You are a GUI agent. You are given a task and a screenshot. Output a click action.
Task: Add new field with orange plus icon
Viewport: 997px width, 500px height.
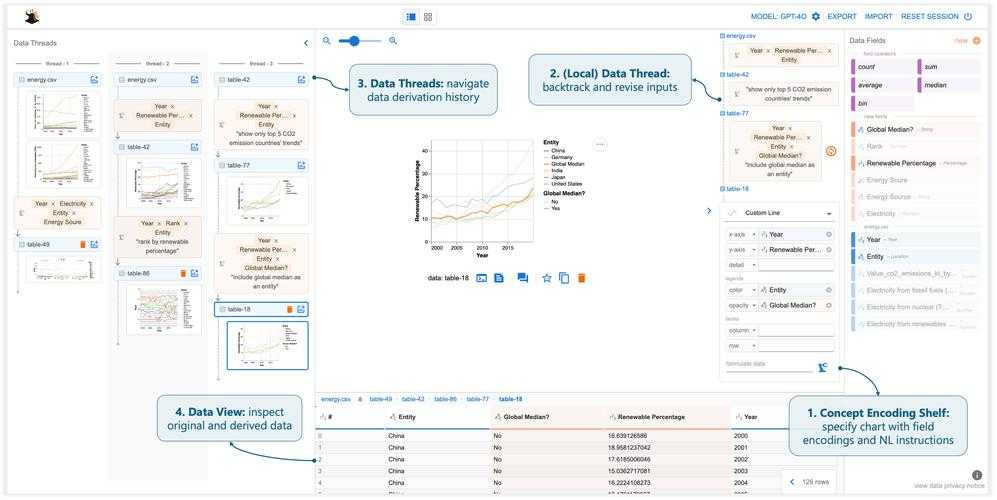click(x=977, y=41)
